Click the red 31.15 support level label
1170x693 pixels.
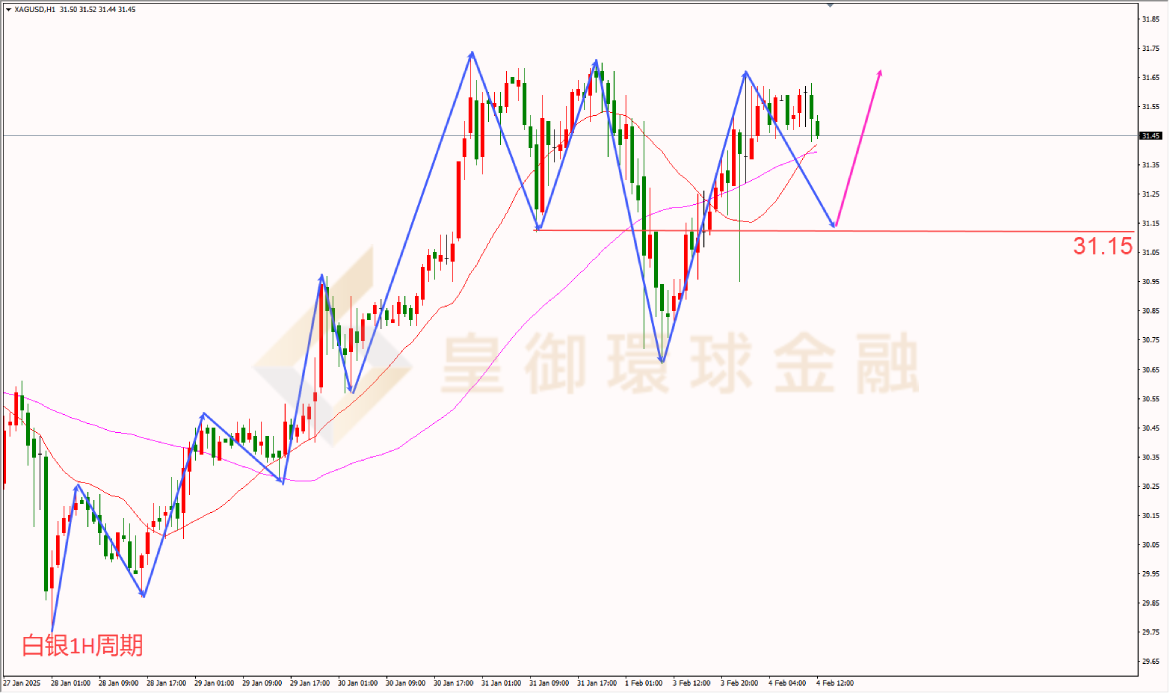click(x=1103, y=245)
